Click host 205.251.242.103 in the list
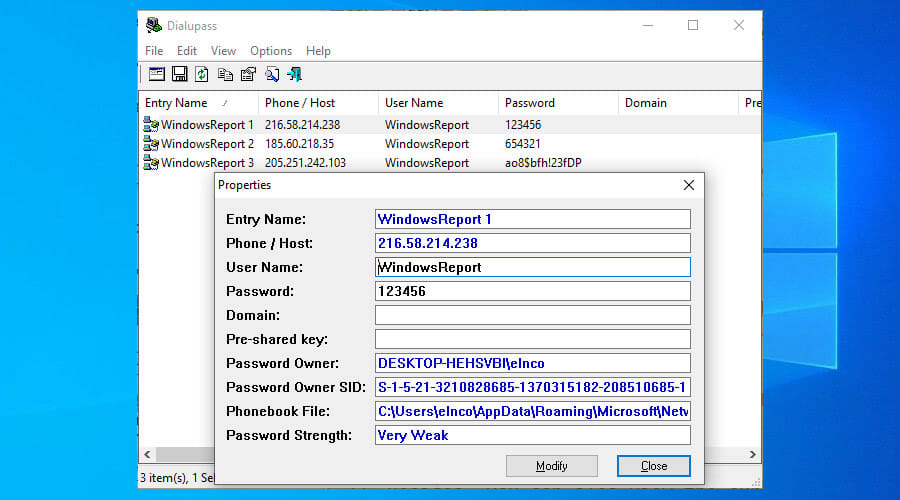Screen dimensions: 900x500 (305, 162)
